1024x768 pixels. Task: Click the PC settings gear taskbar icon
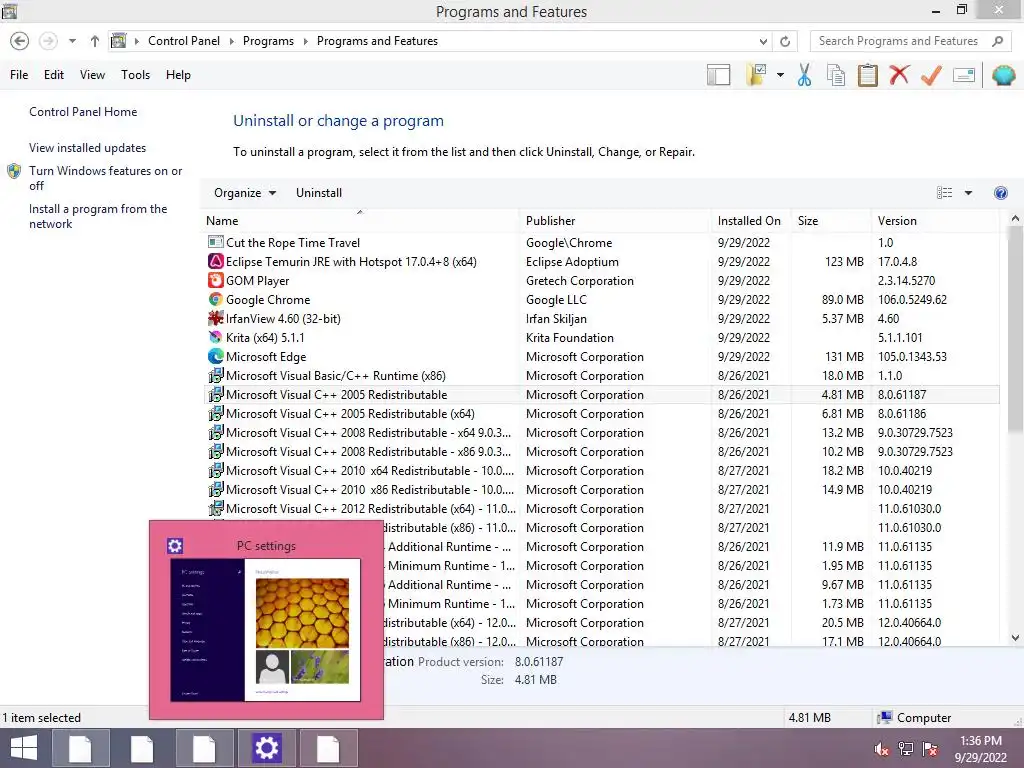[x=266, y=748]
